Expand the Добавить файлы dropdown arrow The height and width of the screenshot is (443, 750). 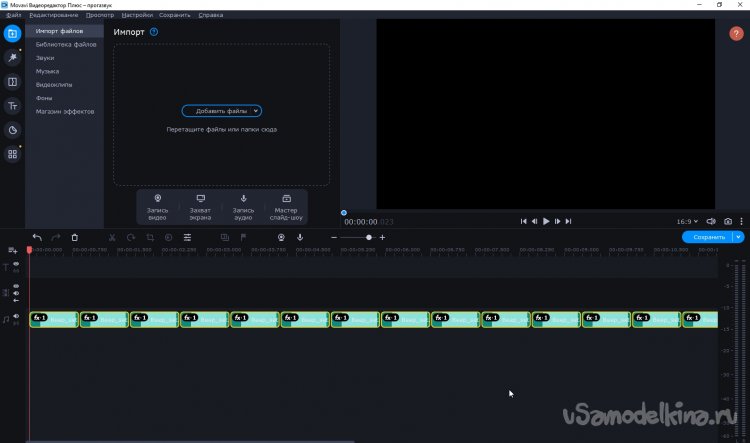point(256,111)
